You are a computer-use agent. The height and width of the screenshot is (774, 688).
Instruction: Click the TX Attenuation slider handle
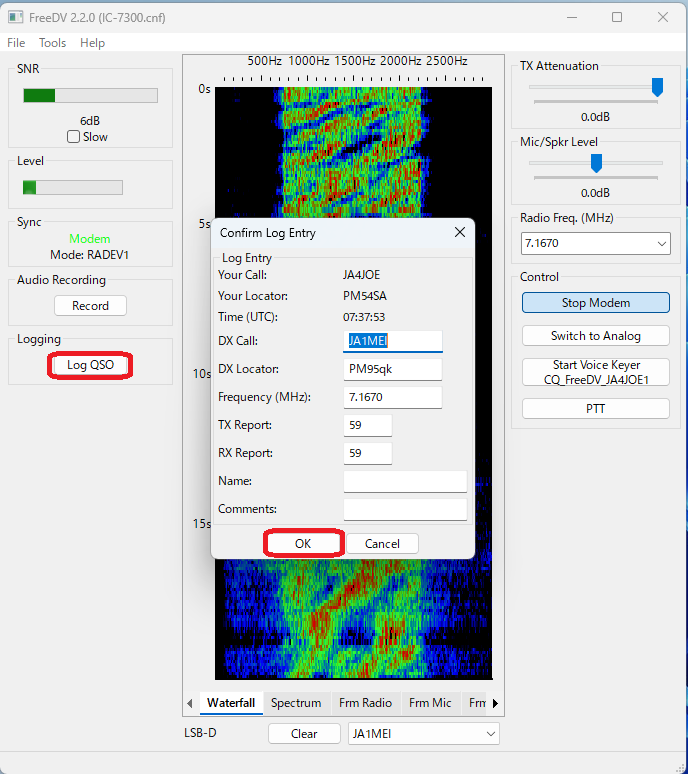tap(657, 87)
